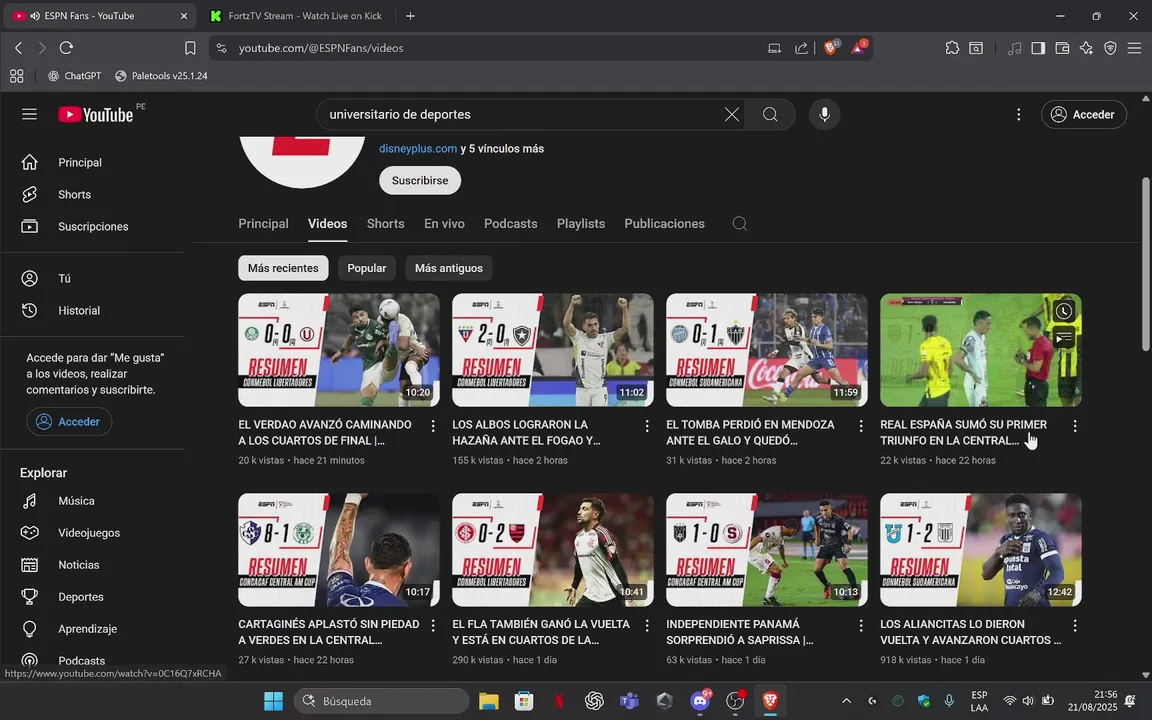This screenshot has width=1152, height=720.
Task: Reload the page in browser toolbar
Action: coord(66,48)
